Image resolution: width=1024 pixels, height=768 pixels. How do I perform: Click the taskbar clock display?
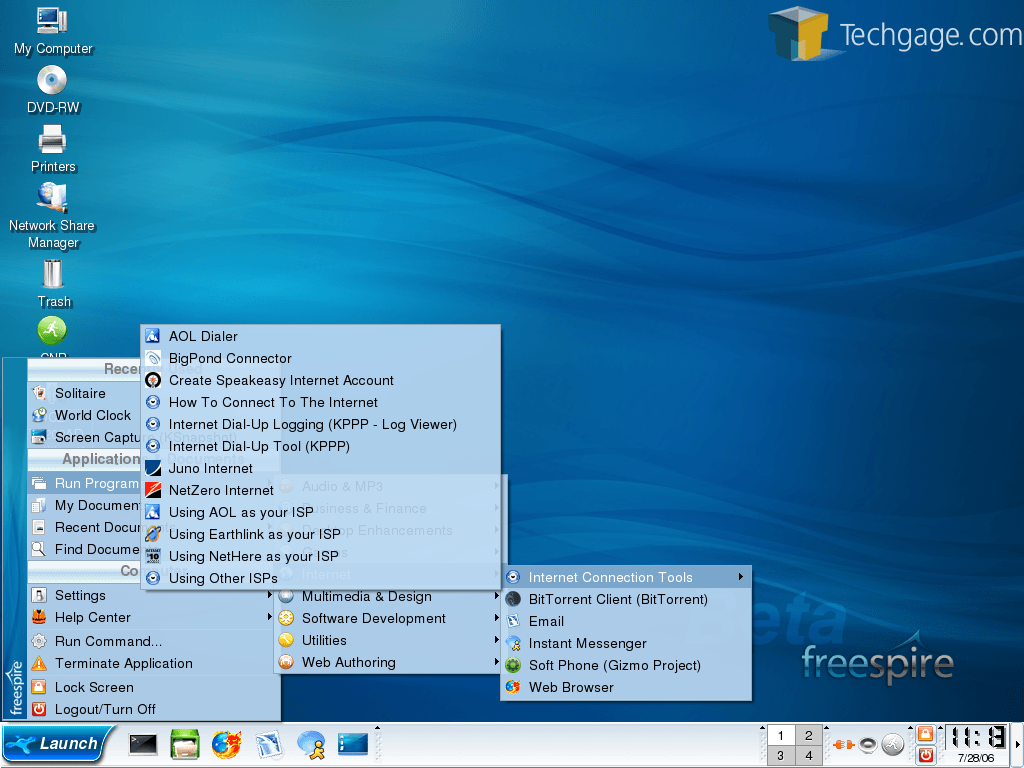coord(976,737)
